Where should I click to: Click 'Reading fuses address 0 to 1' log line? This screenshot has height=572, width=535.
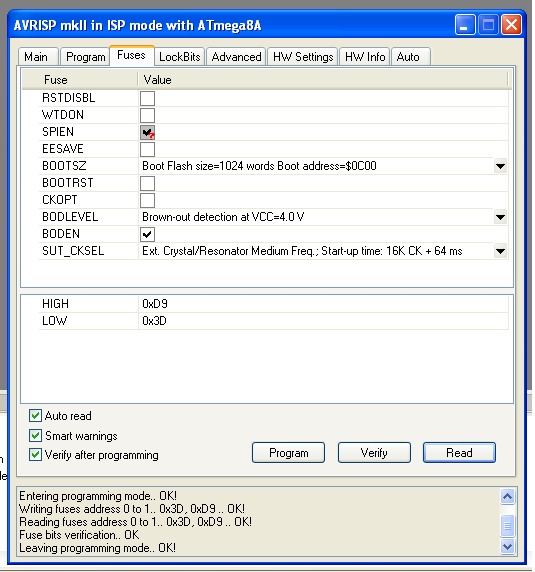(135, 522)
